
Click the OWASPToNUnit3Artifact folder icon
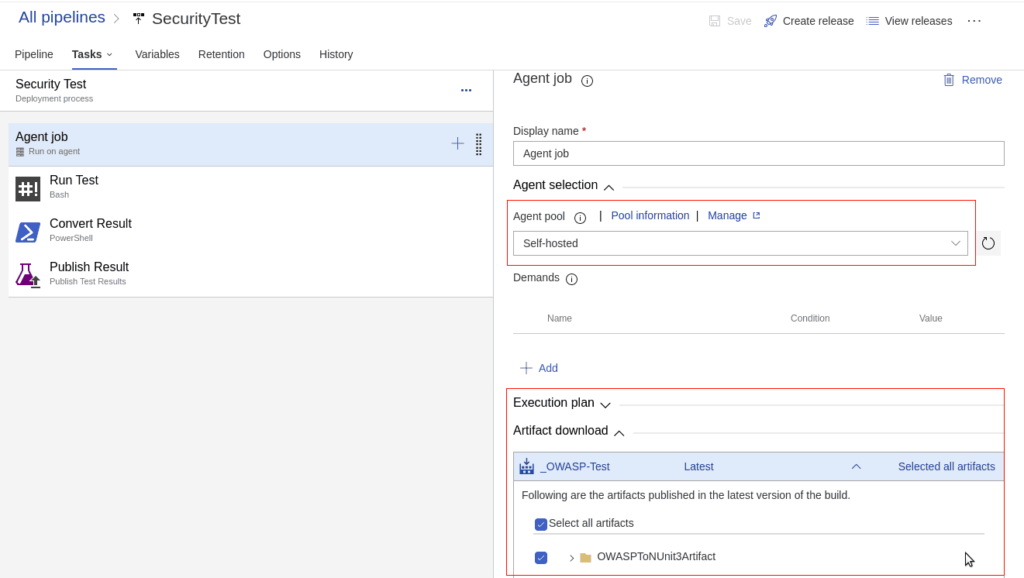coord(585,557)
